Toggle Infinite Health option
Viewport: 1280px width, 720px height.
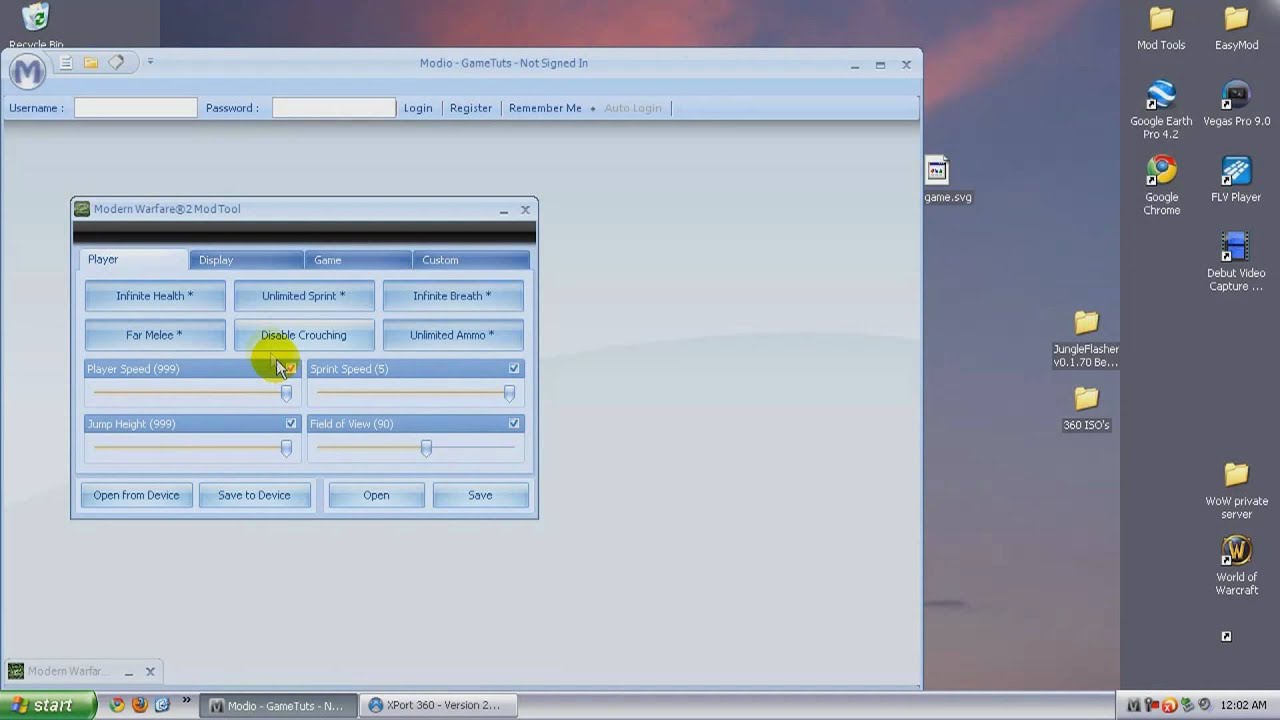(x=155, y=296)
